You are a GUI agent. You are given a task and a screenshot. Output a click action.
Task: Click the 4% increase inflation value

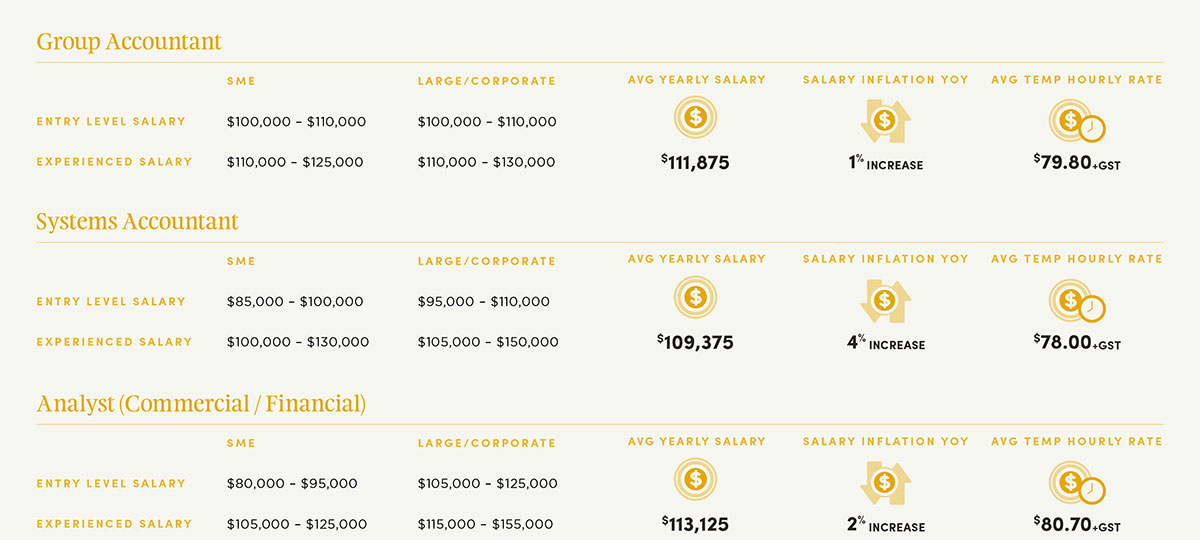coord(886,343)
